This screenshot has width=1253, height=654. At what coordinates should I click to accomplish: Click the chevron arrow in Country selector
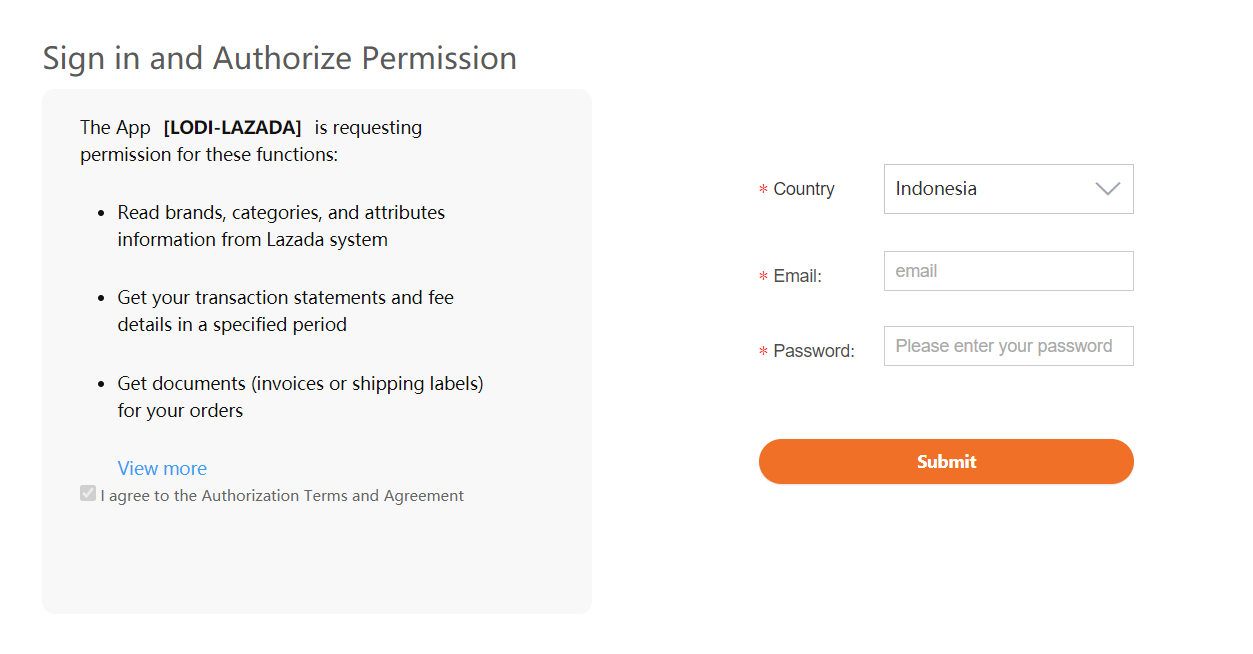point(1107,189)
